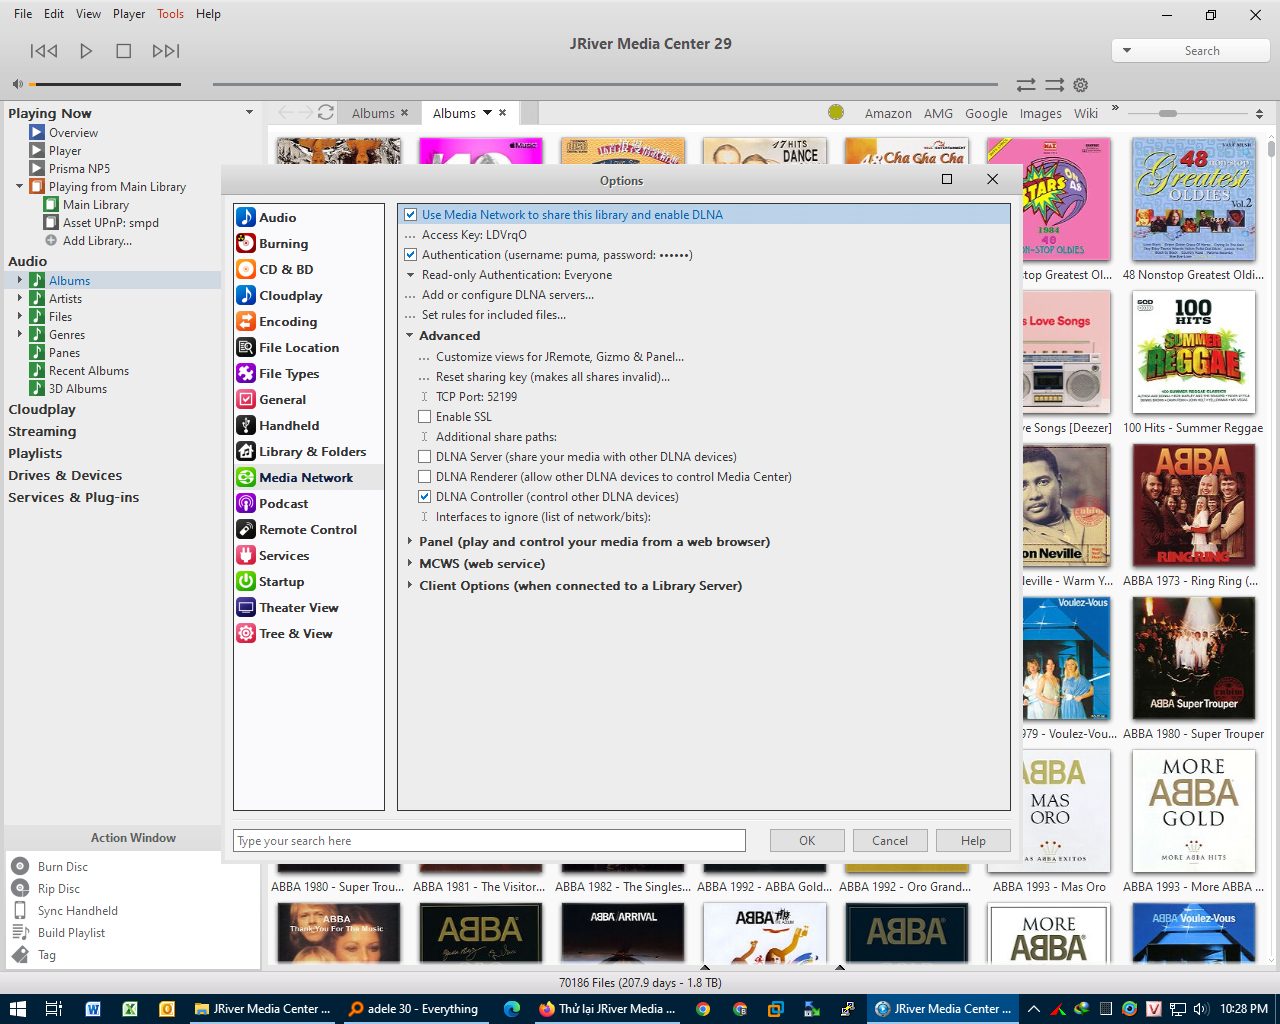1280x1024 pixels.
Task: Open Playing Now dropdown arrow
Action: [x=249, y=112]
